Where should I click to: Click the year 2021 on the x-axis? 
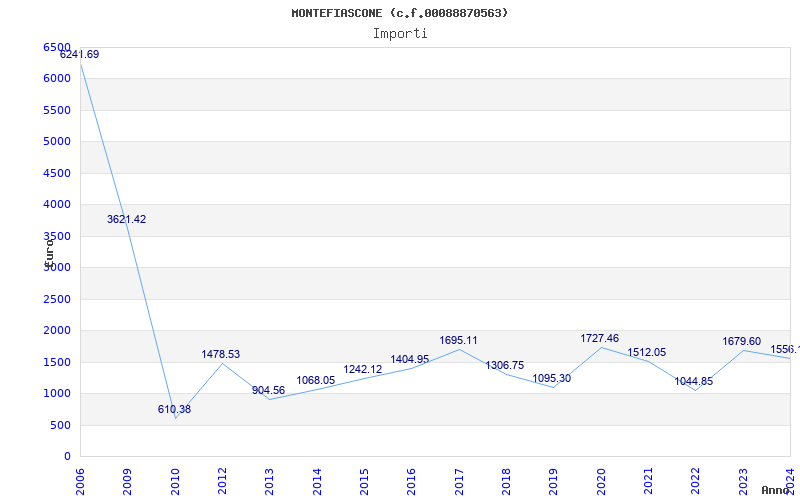[x=648, y=482]
